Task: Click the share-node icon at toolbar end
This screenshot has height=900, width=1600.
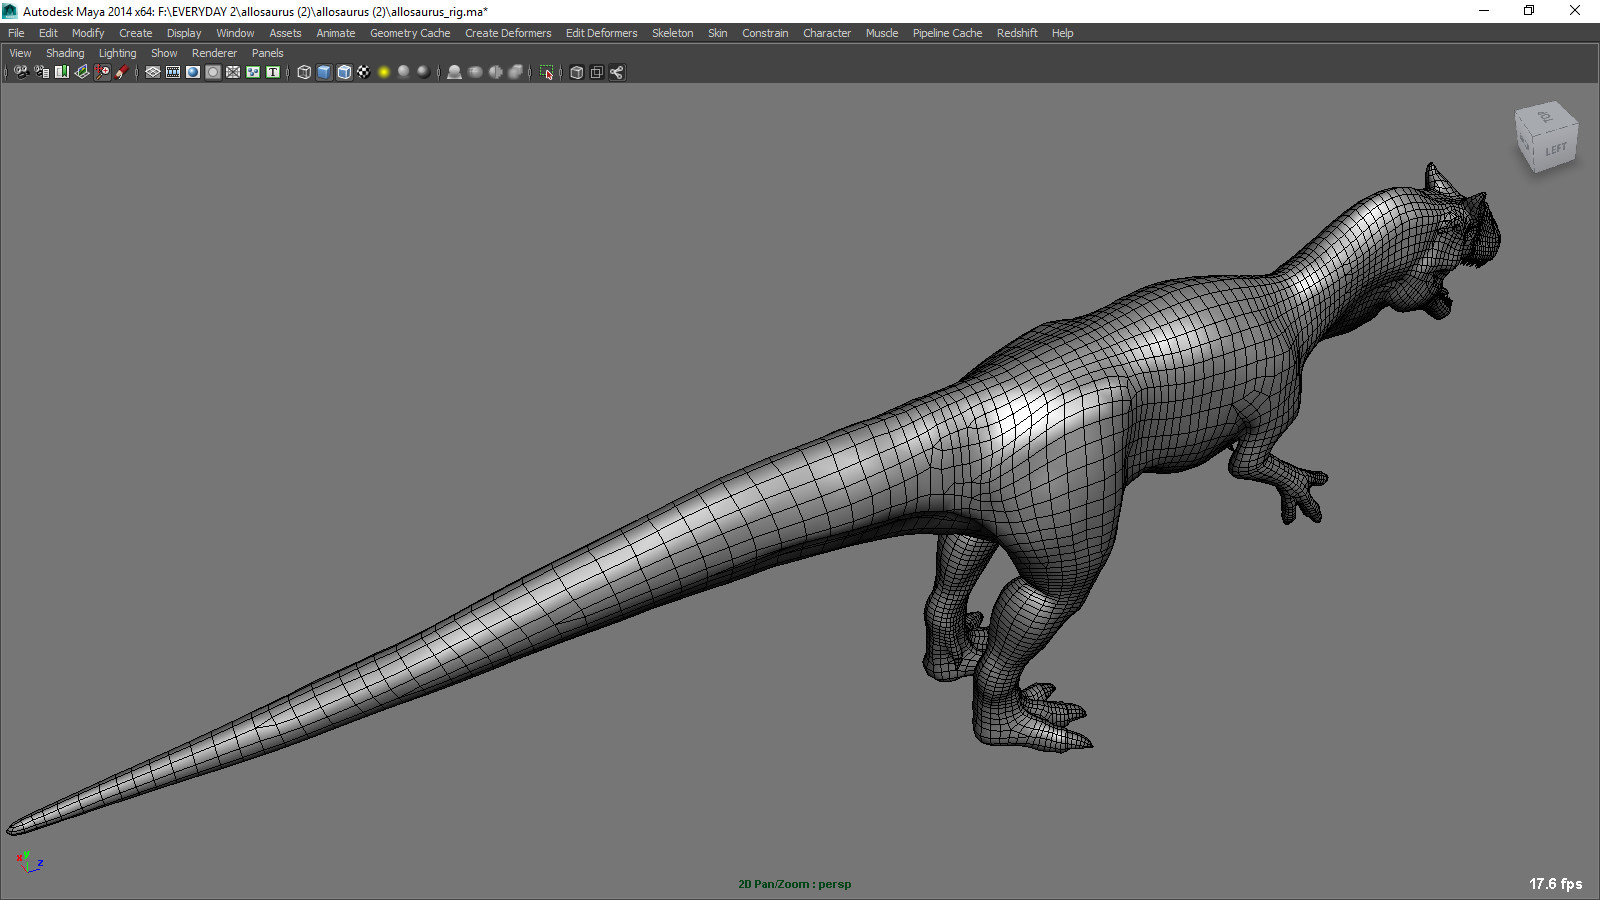Action: click(617, 72)
